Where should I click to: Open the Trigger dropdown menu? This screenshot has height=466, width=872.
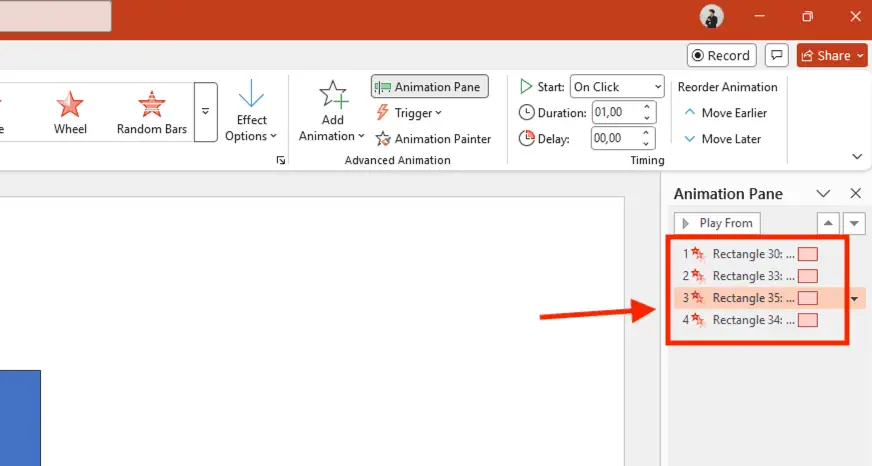[409, 113]
